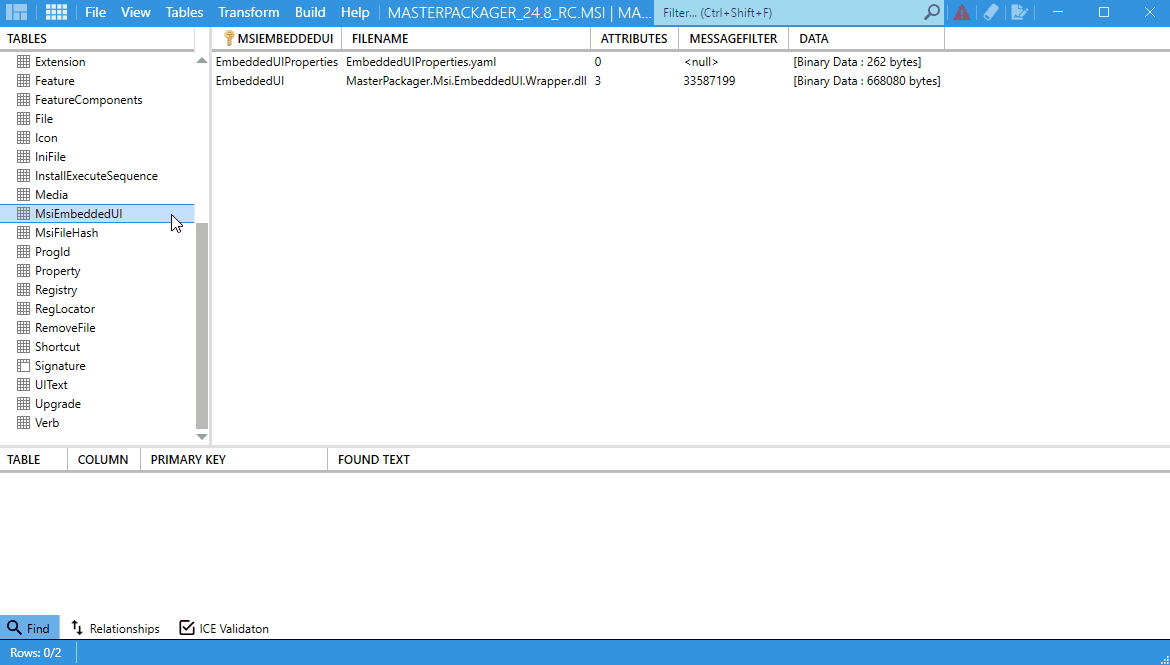Click the attributes value 3 cell
1170x665 pixels.
[x=598, y=81]
